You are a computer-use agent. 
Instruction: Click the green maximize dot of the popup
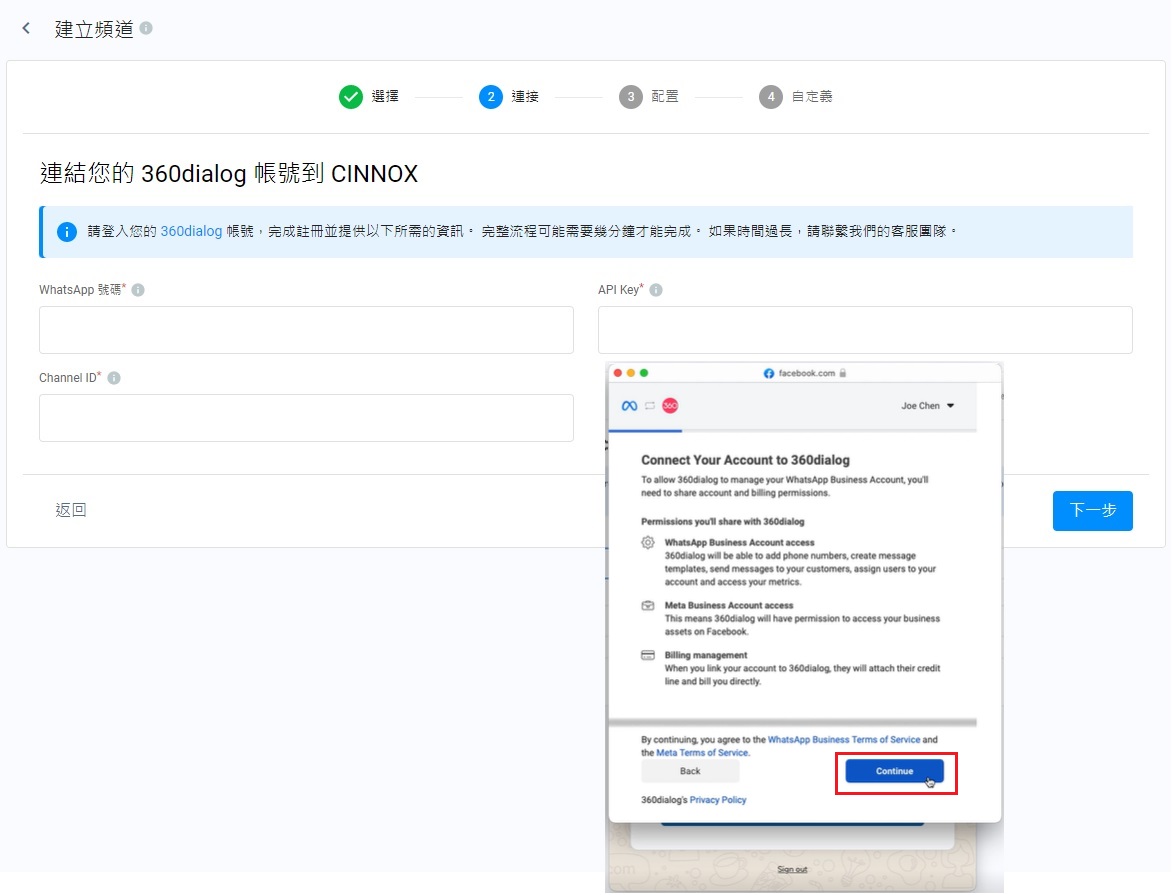coord(644,373)
